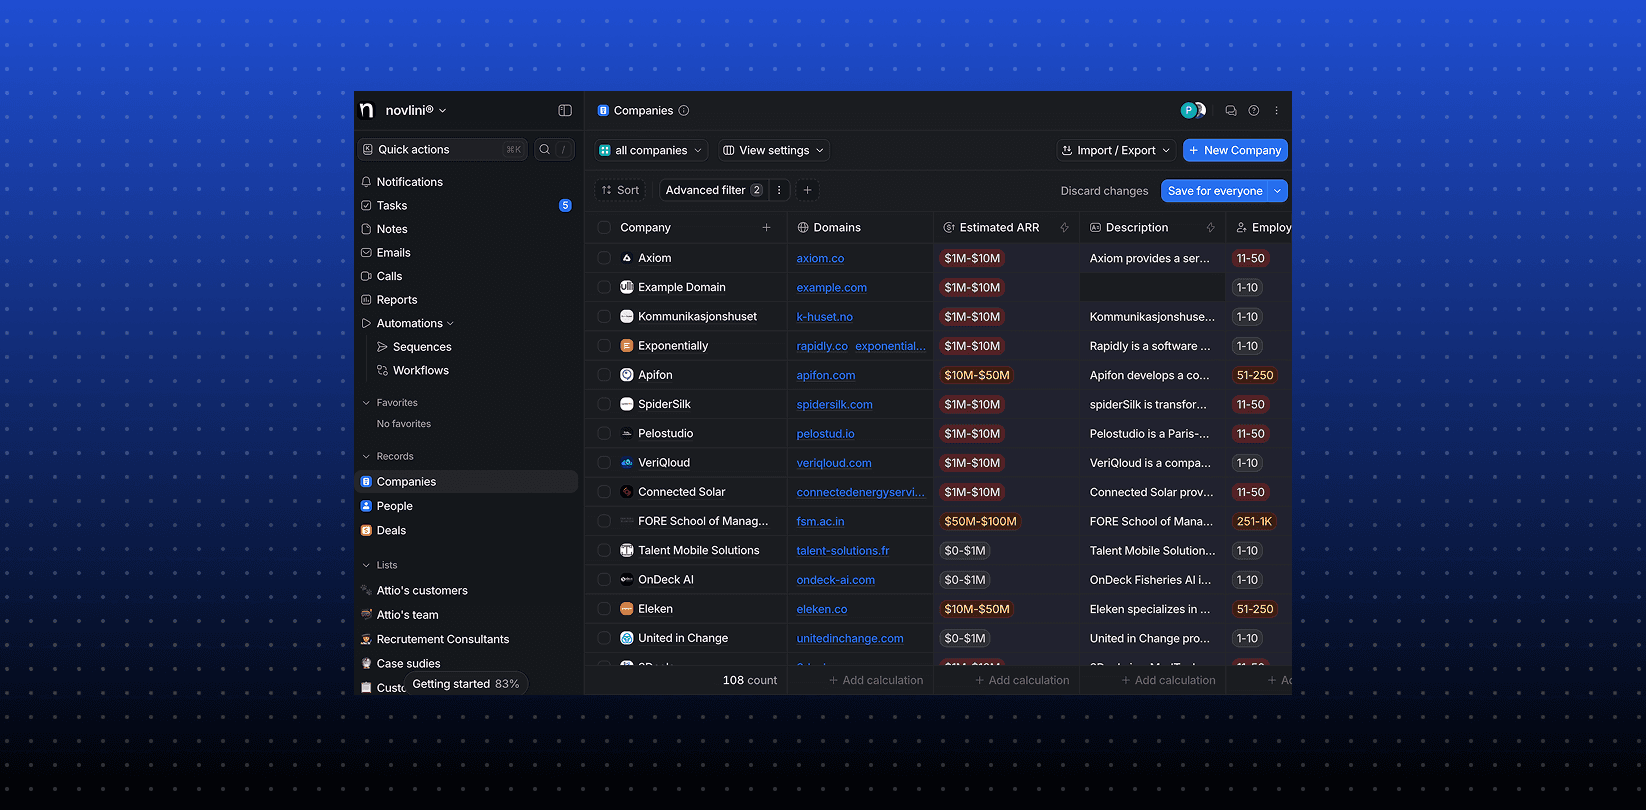
Task: Open Getting started 83% progress
Action: pos(466,684)
